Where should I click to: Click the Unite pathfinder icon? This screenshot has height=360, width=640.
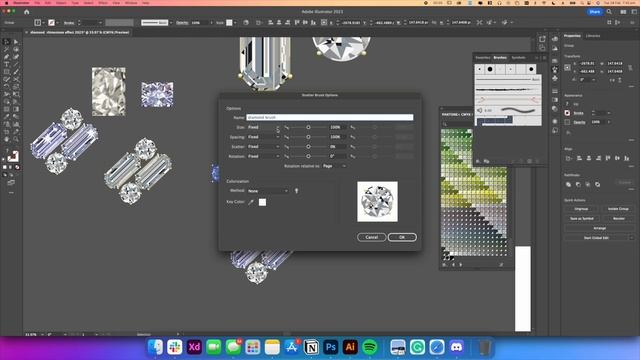[568, 184]
